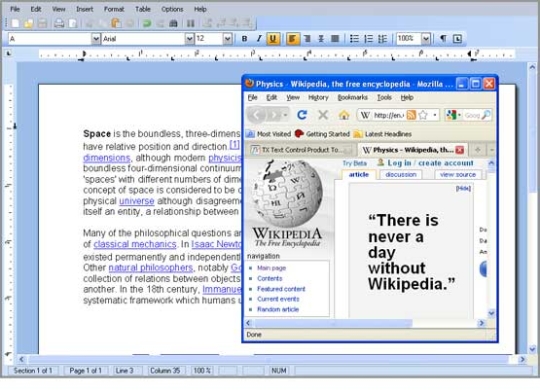Open the editor Table menu
The height and width of the screenshot is (392, 540).
143,9
